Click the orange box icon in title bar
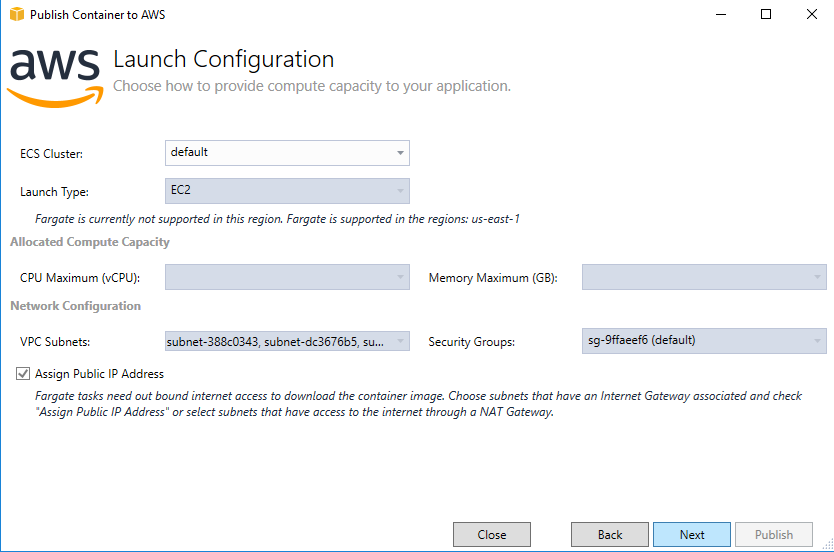The image size is (834, 552). (17, 14)
